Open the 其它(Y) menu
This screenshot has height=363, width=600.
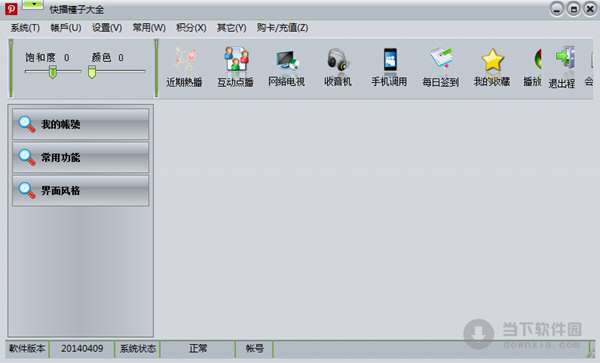(232, 28)
